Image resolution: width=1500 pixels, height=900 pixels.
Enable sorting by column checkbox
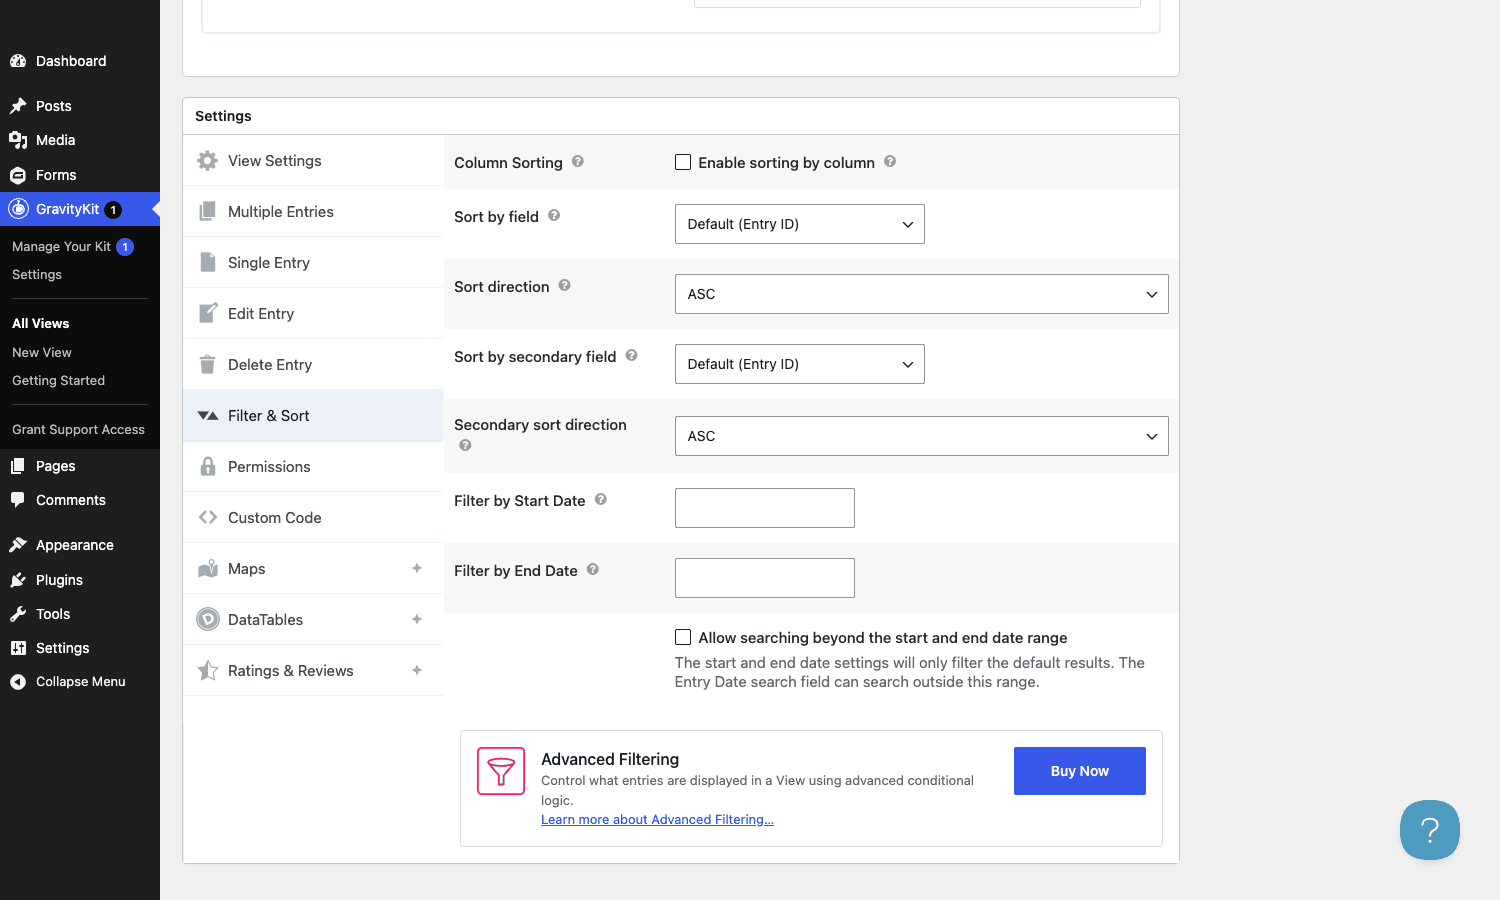(683, 162)
